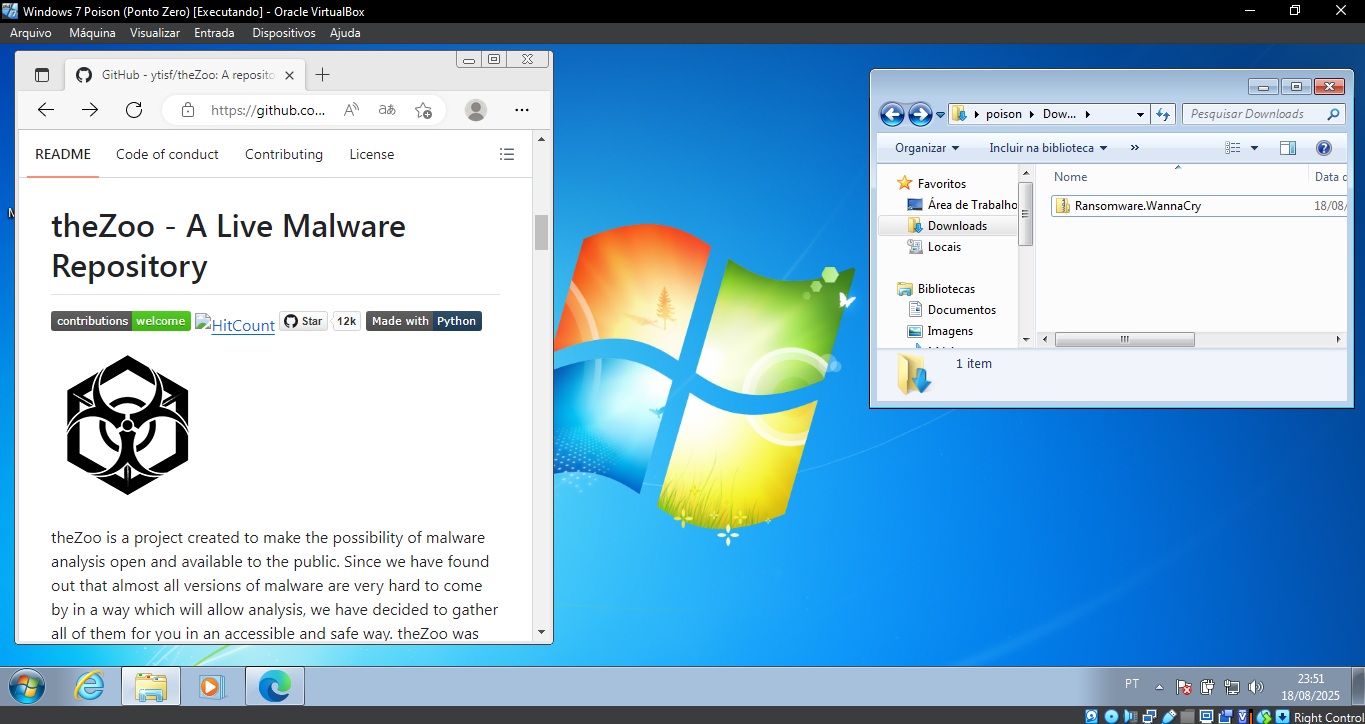The image size is (1365, 724).
Task: Open the Action Center flag tray icon
Action: point(1184,687)
